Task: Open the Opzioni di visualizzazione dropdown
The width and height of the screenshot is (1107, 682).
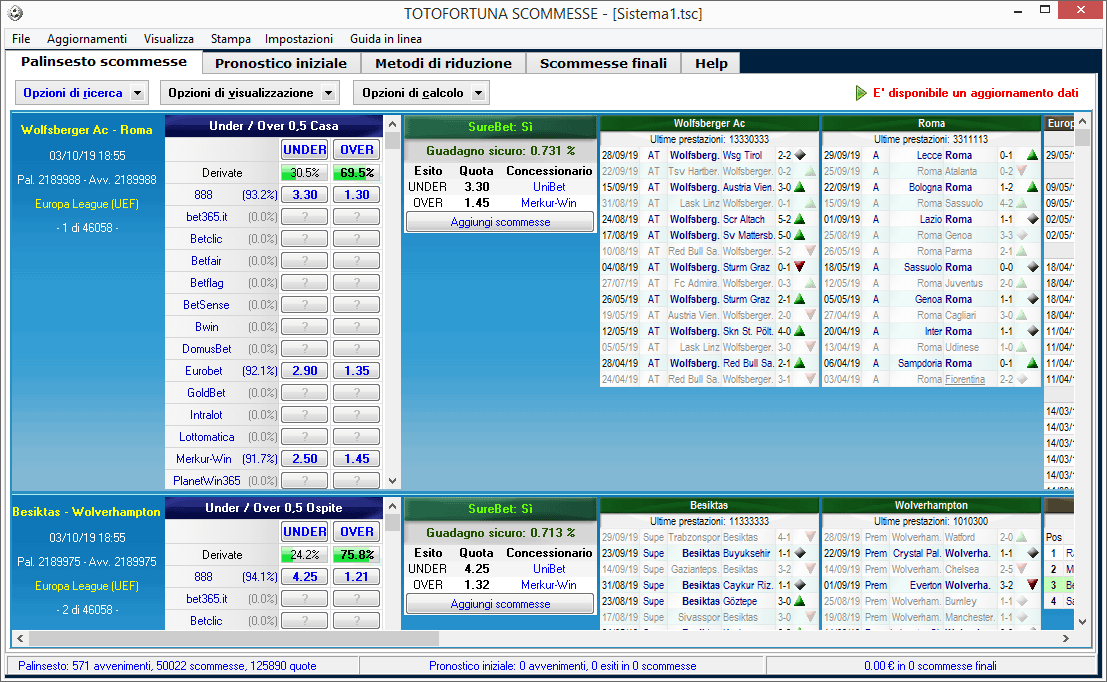Action: click(x=244, y=92)
